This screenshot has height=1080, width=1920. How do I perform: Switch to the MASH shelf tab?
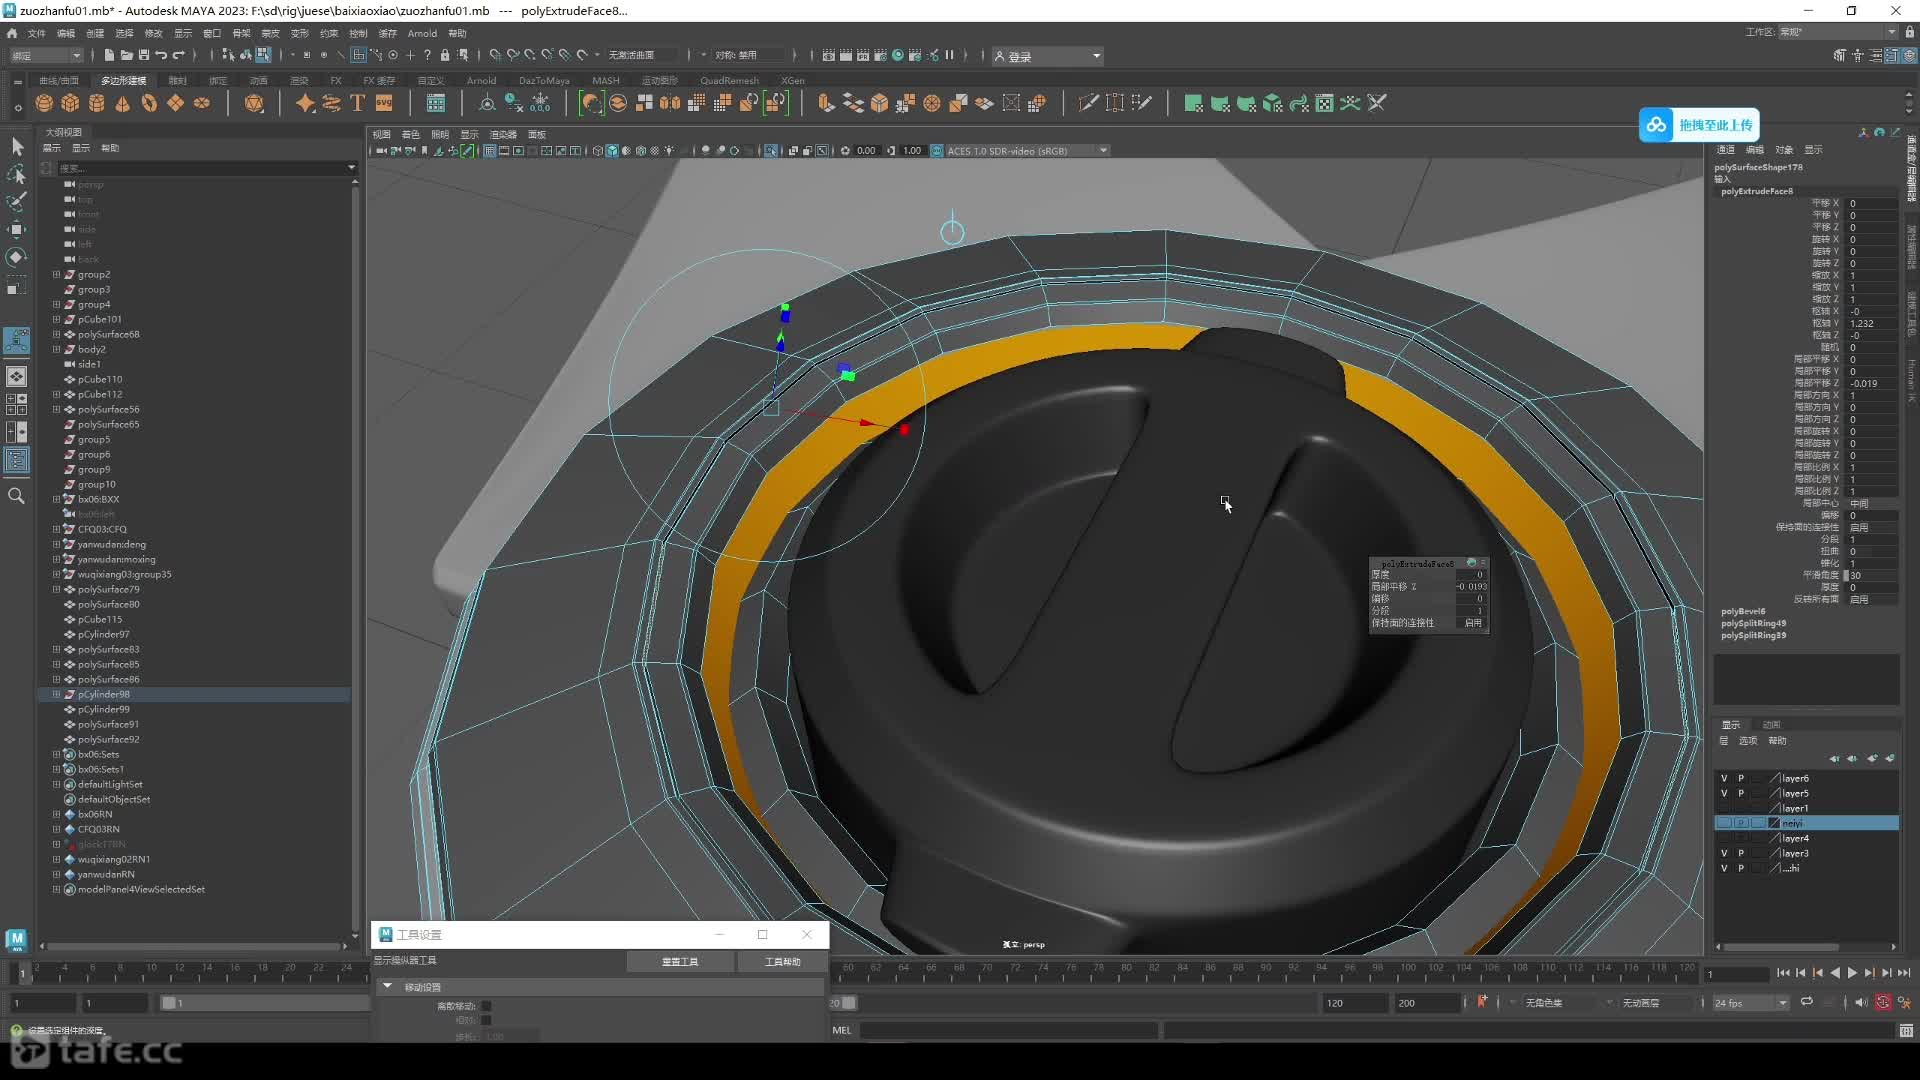coord(605,80)
